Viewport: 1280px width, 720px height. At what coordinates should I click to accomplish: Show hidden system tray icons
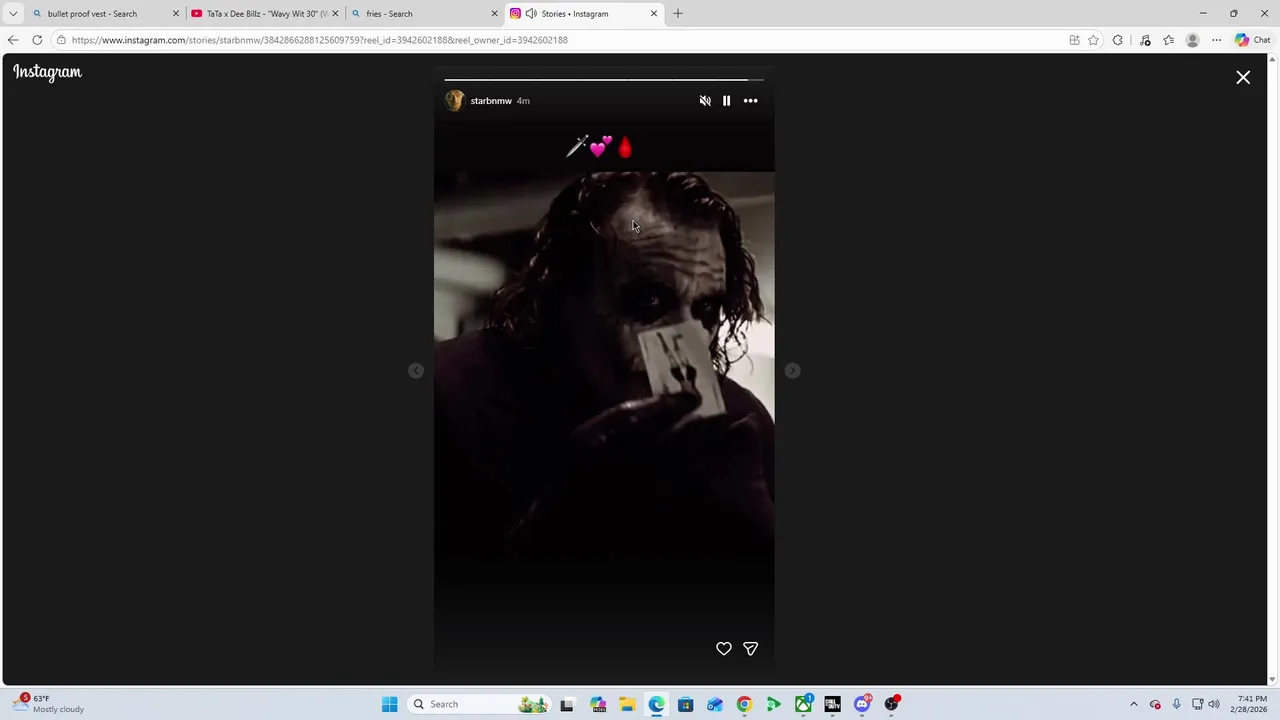[1133, 704]
